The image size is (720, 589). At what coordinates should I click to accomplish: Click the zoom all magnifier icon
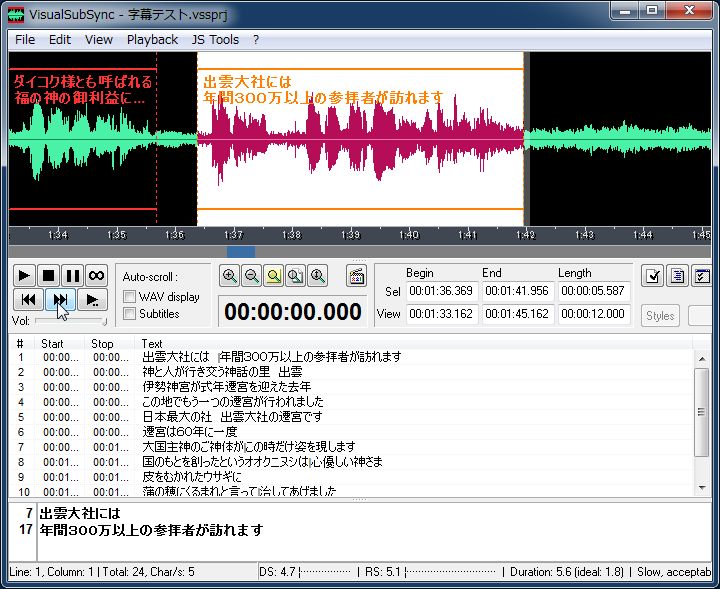click(x=295, y=276)
